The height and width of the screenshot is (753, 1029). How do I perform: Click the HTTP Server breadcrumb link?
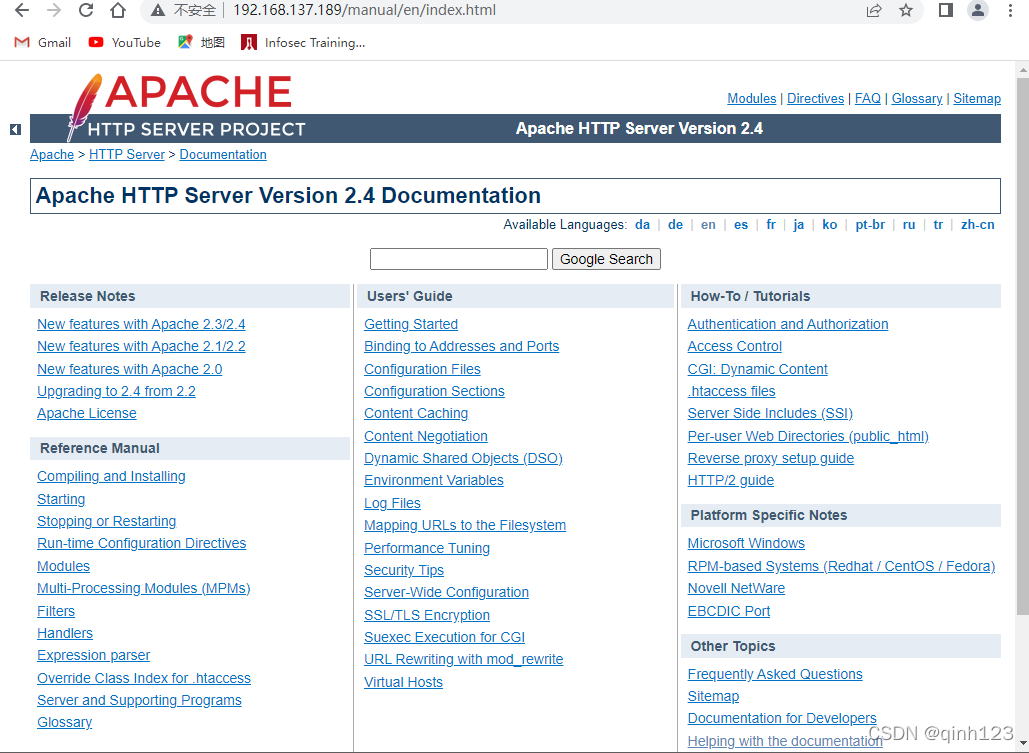click(127, 154)
